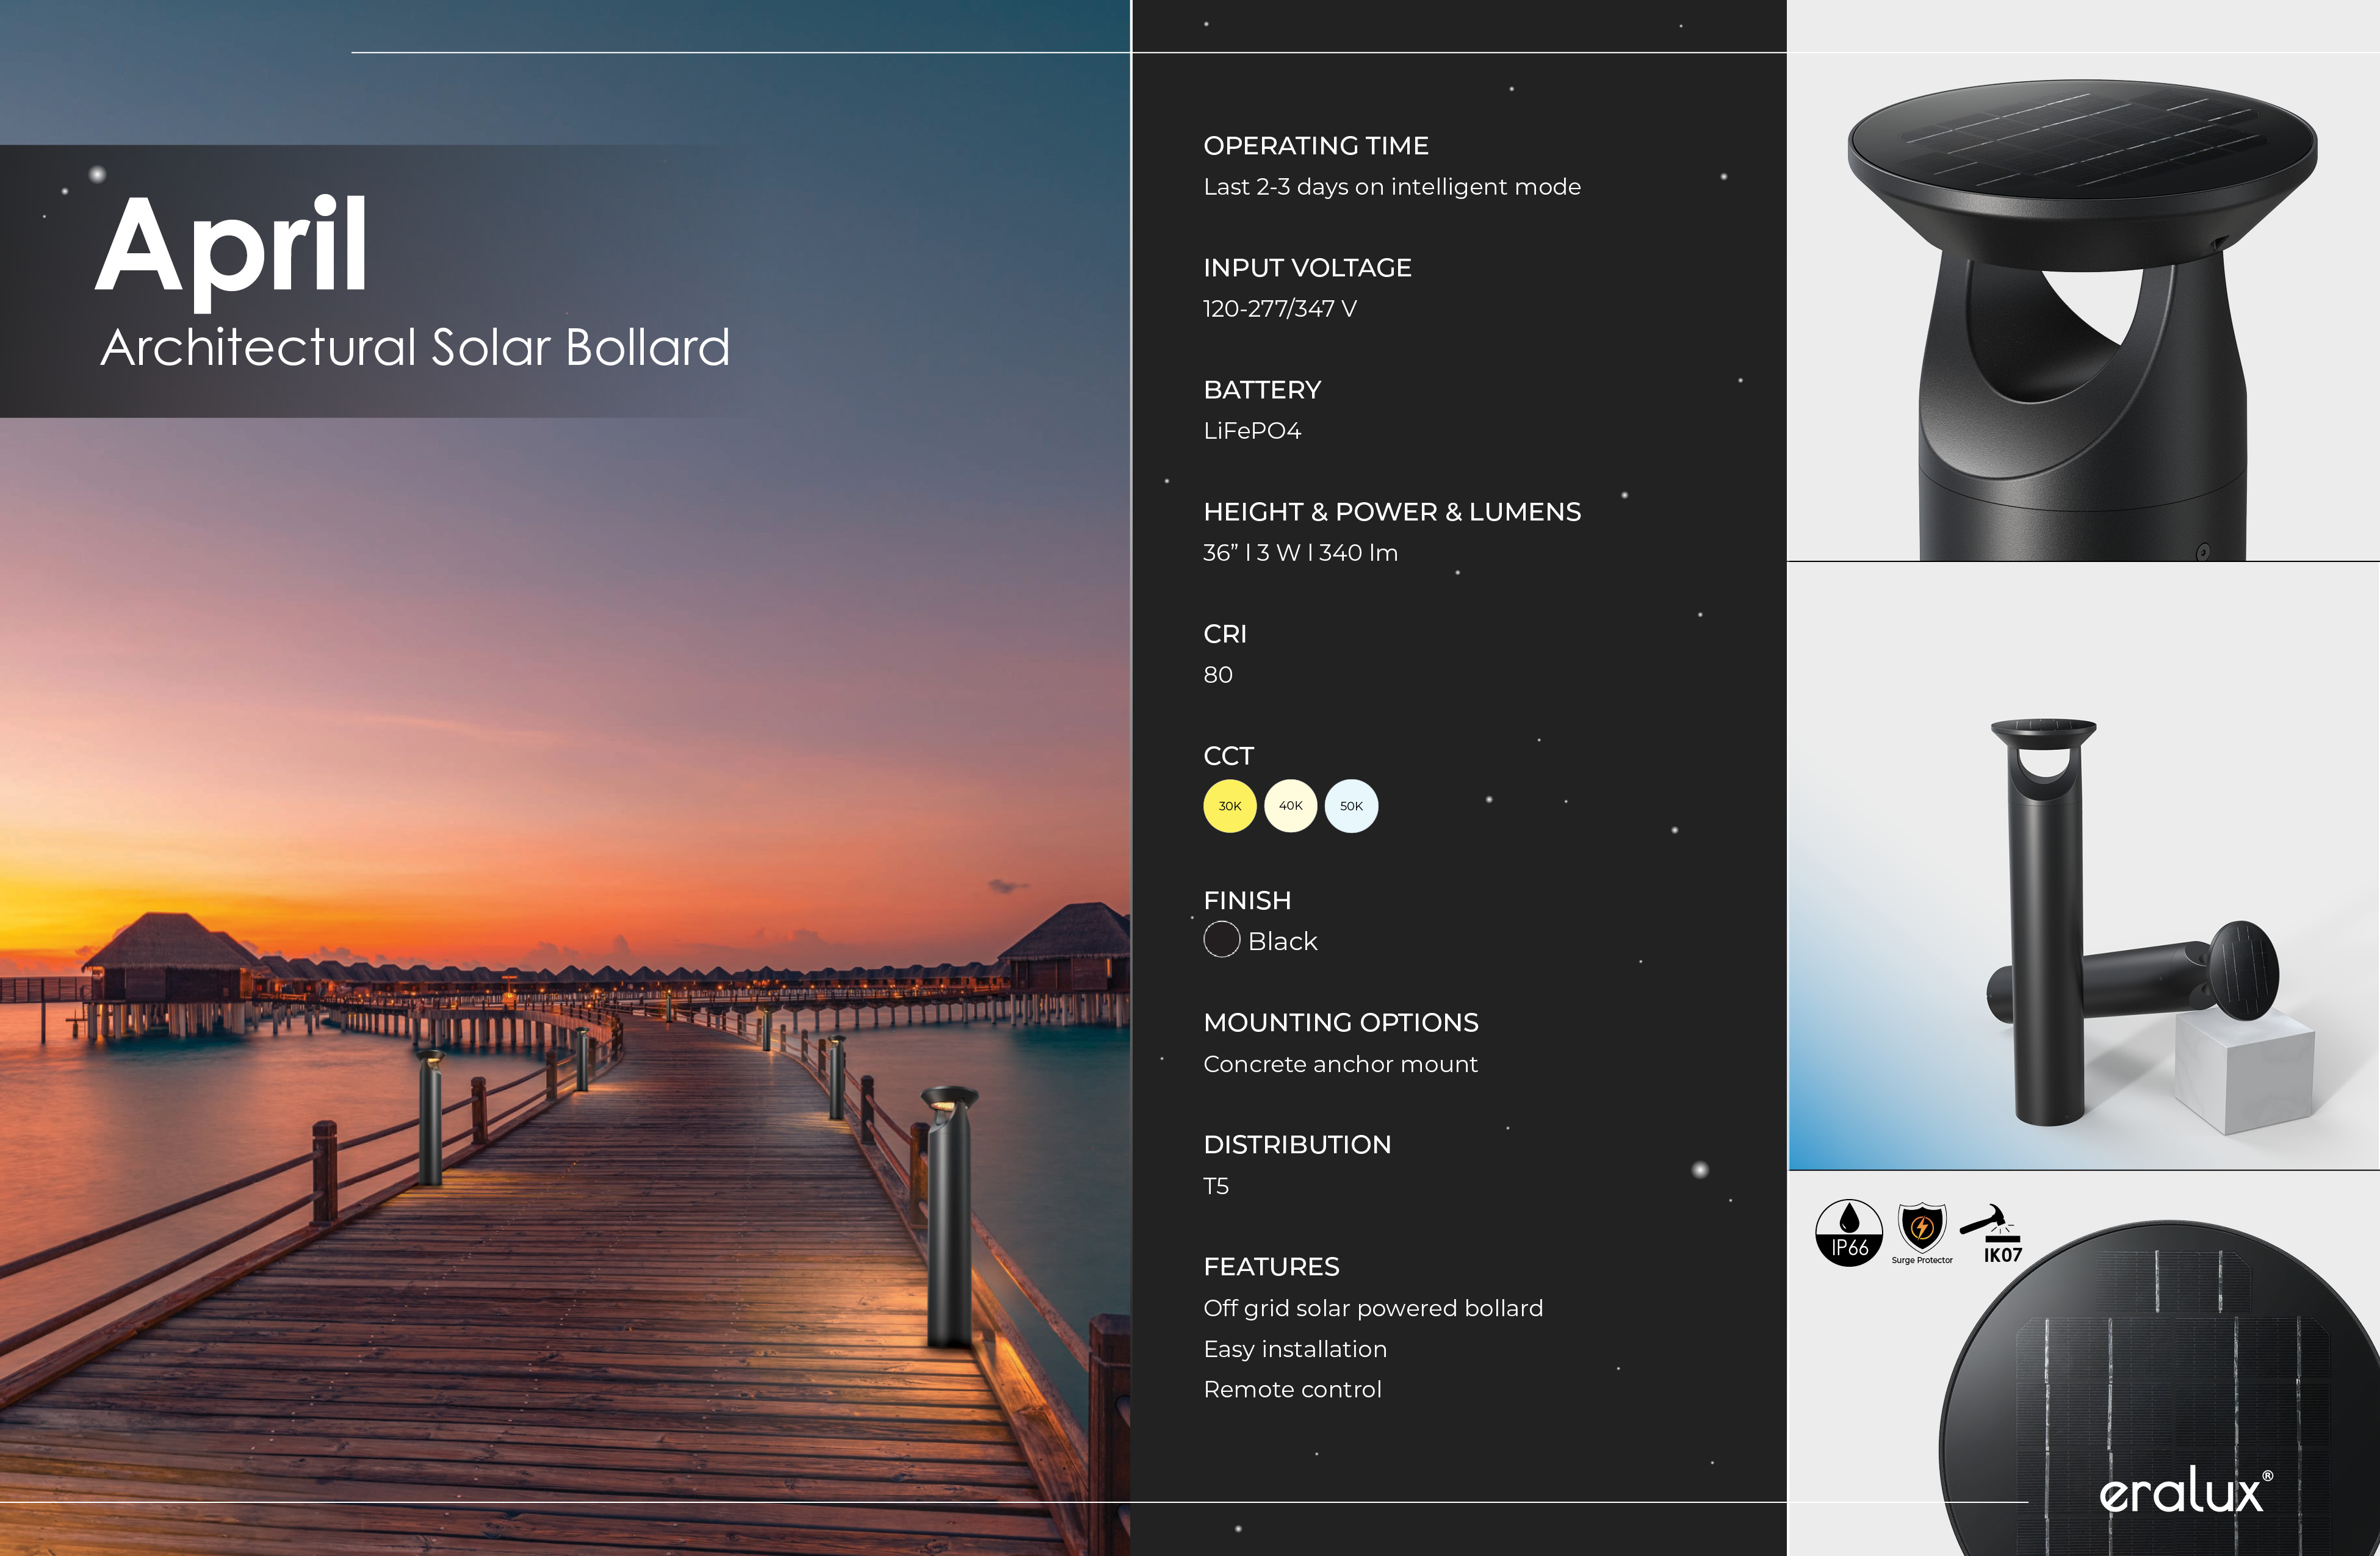Screen dimensions: 2380x1556
Task: Open the round solar panel top image
Action: (2160, 1388)
